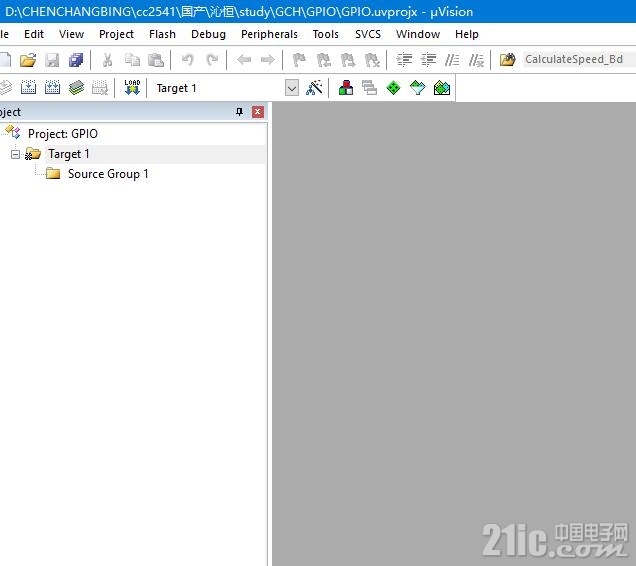This screenshot has height=566, width=636.
Task: Click the Save All icon
Action: [x=76, y=60]
